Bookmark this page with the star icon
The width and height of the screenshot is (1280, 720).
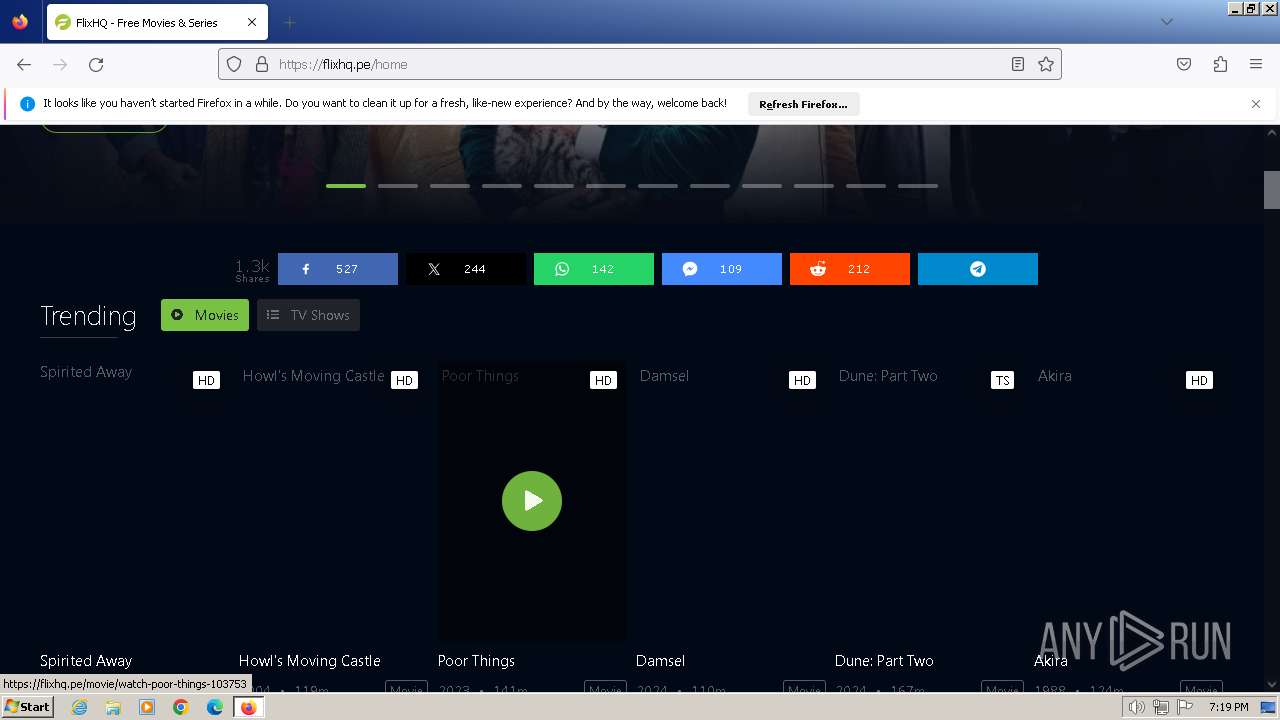[1046, 64]
